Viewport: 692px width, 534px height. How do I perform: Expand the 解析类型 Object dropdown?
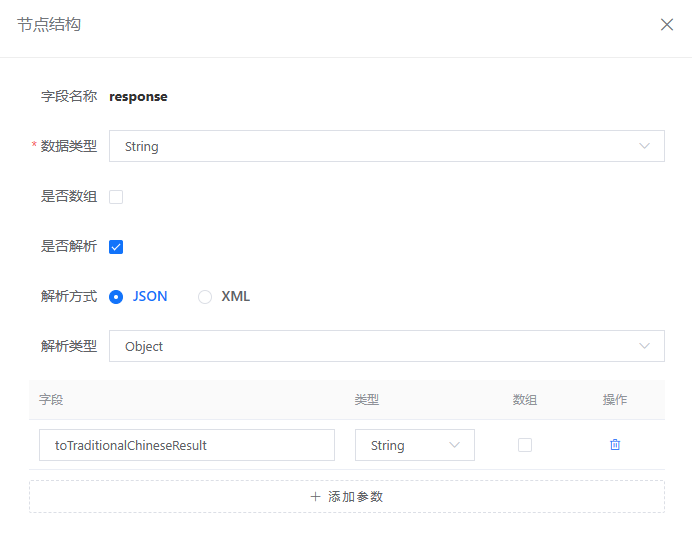pyautogui.click(x=386, y=346)
